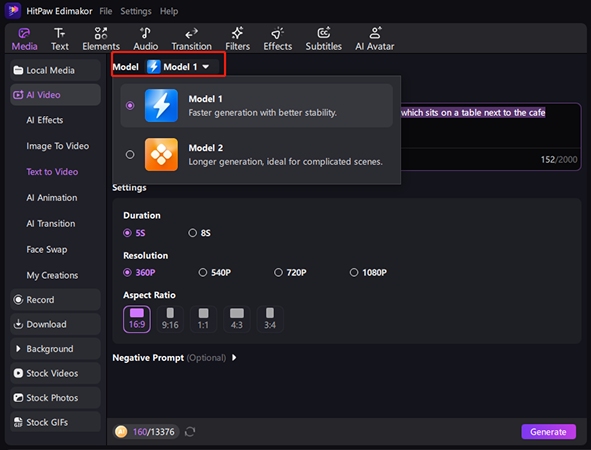Click the AI credits coin icon
591x450 pixels.
(121, 432)
